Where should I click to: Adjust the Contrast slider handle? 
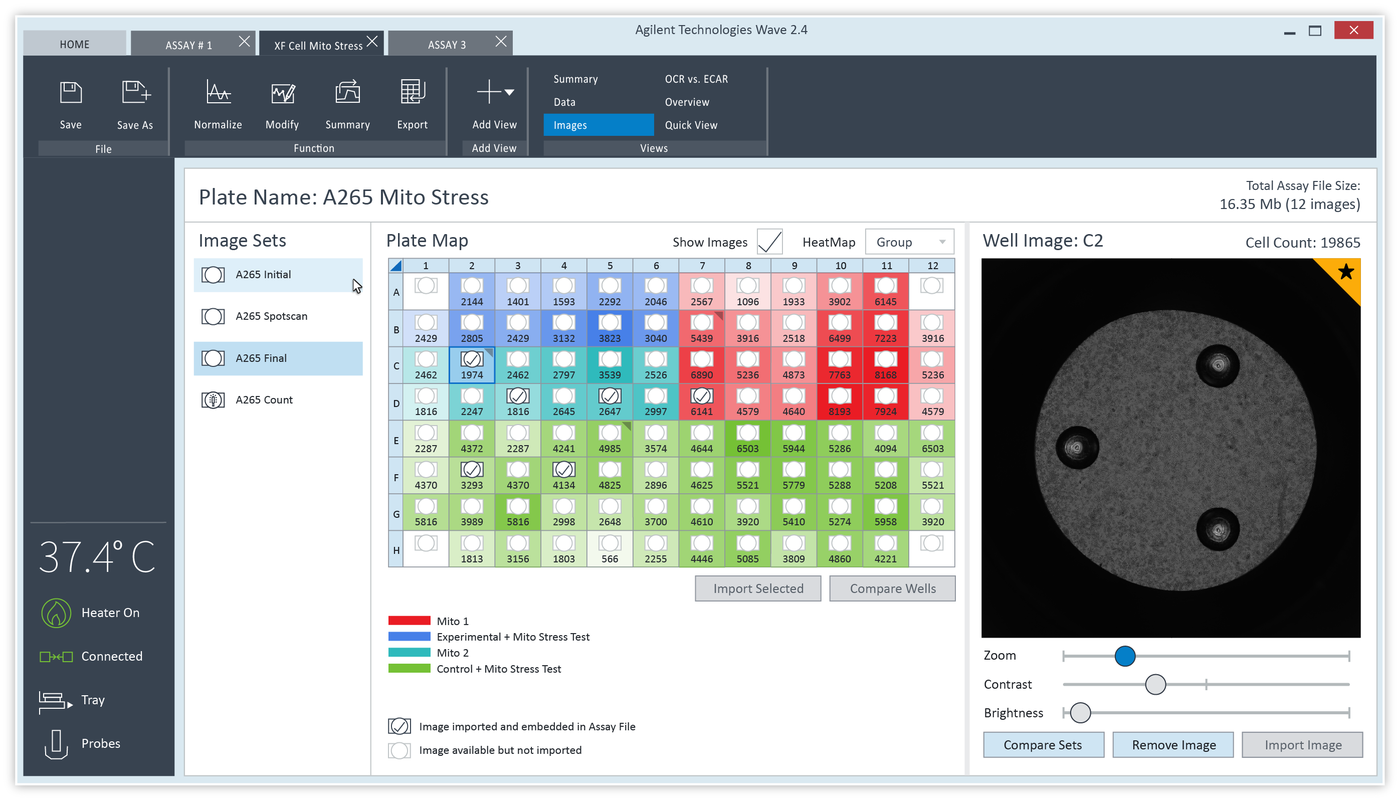click(x=1155, y=684)
